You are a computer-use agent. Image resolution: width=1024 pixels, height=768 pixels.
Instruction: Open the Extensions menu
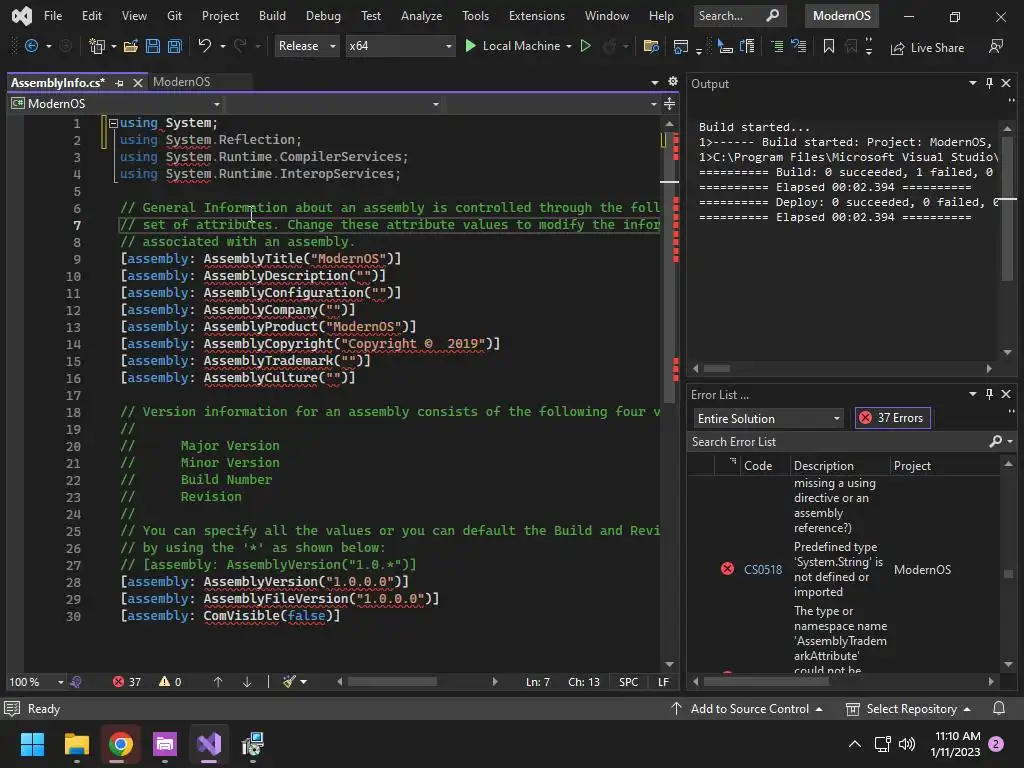pos(536,16)
